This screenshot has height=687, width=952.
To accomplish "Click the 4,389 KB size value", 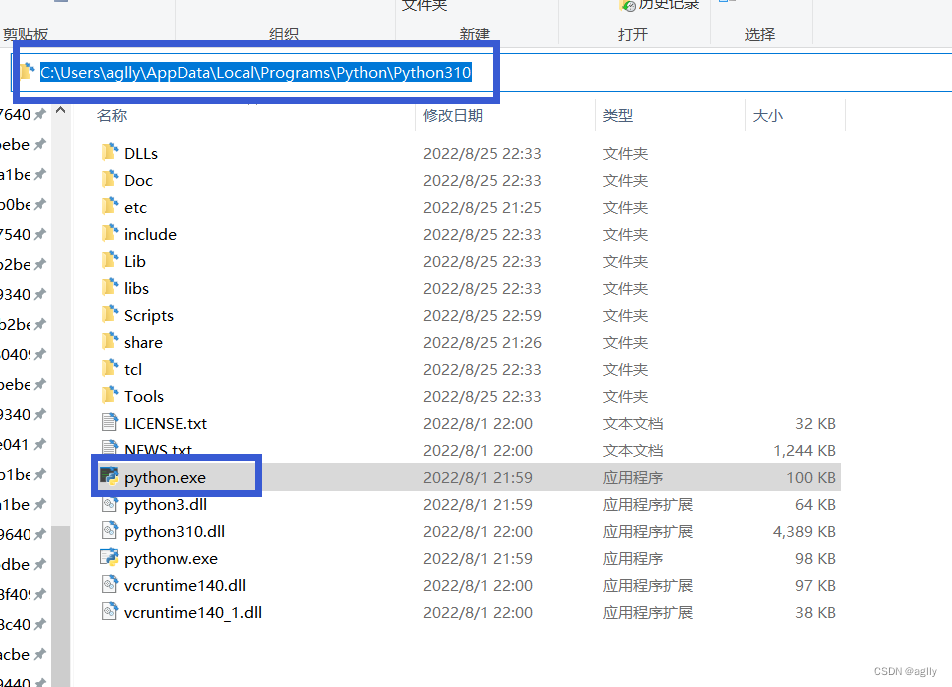I will (804, 532).
